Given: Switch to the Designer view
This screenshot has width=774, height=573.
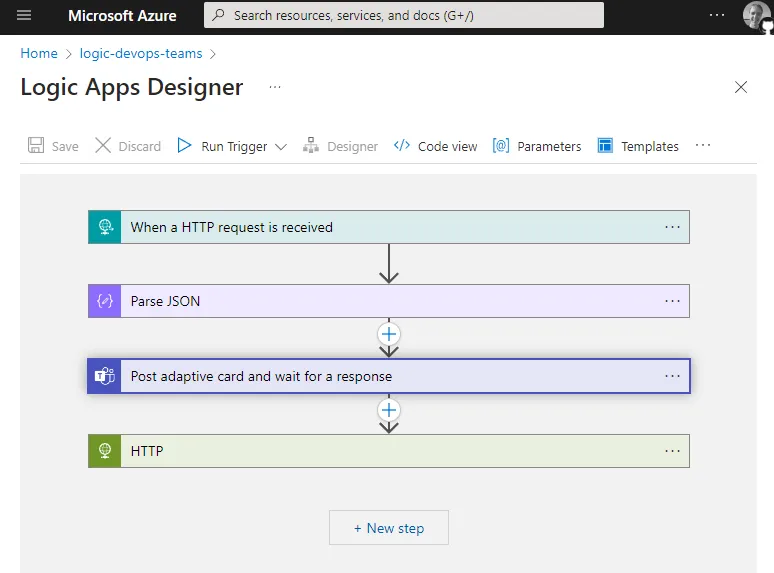Looking at the screenshot, I should pos(340,146).
